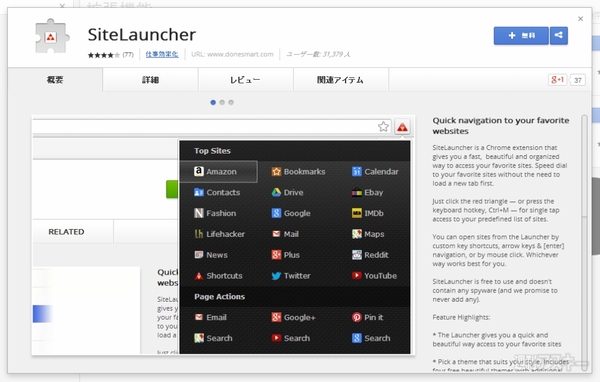Click the Fashion N icon
This screenshot has width=600, height=382.
(x=199, y=213)
